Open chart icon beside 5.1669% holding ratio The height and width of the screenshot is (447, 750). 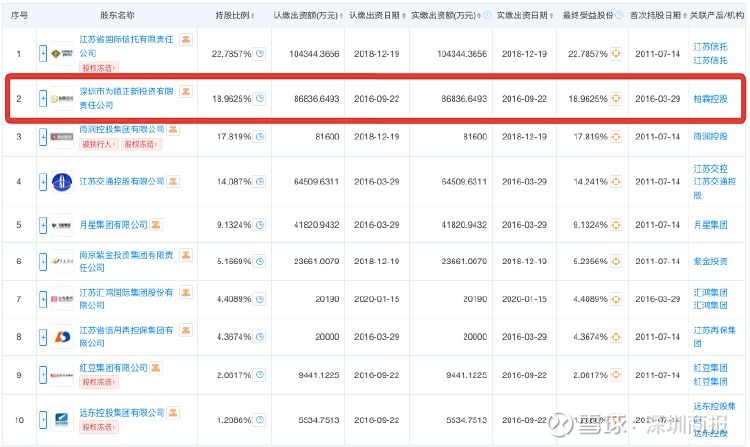[260, 262]
